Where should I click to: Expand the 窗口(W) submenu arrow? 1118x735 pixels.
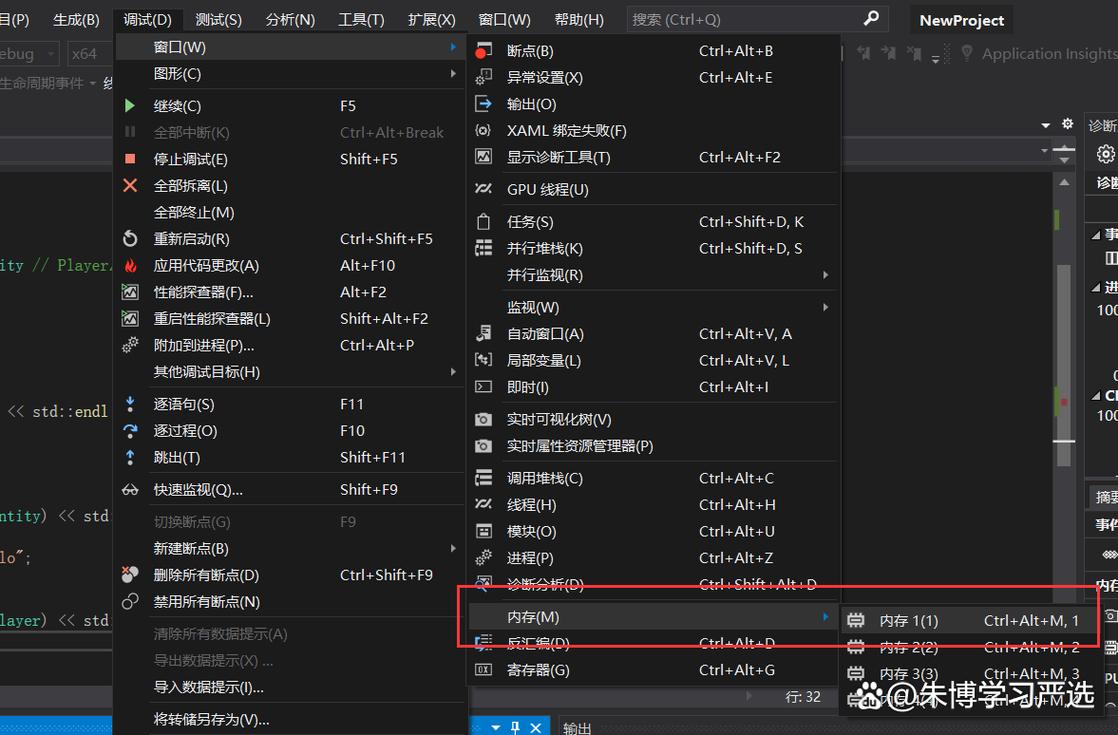453,47
